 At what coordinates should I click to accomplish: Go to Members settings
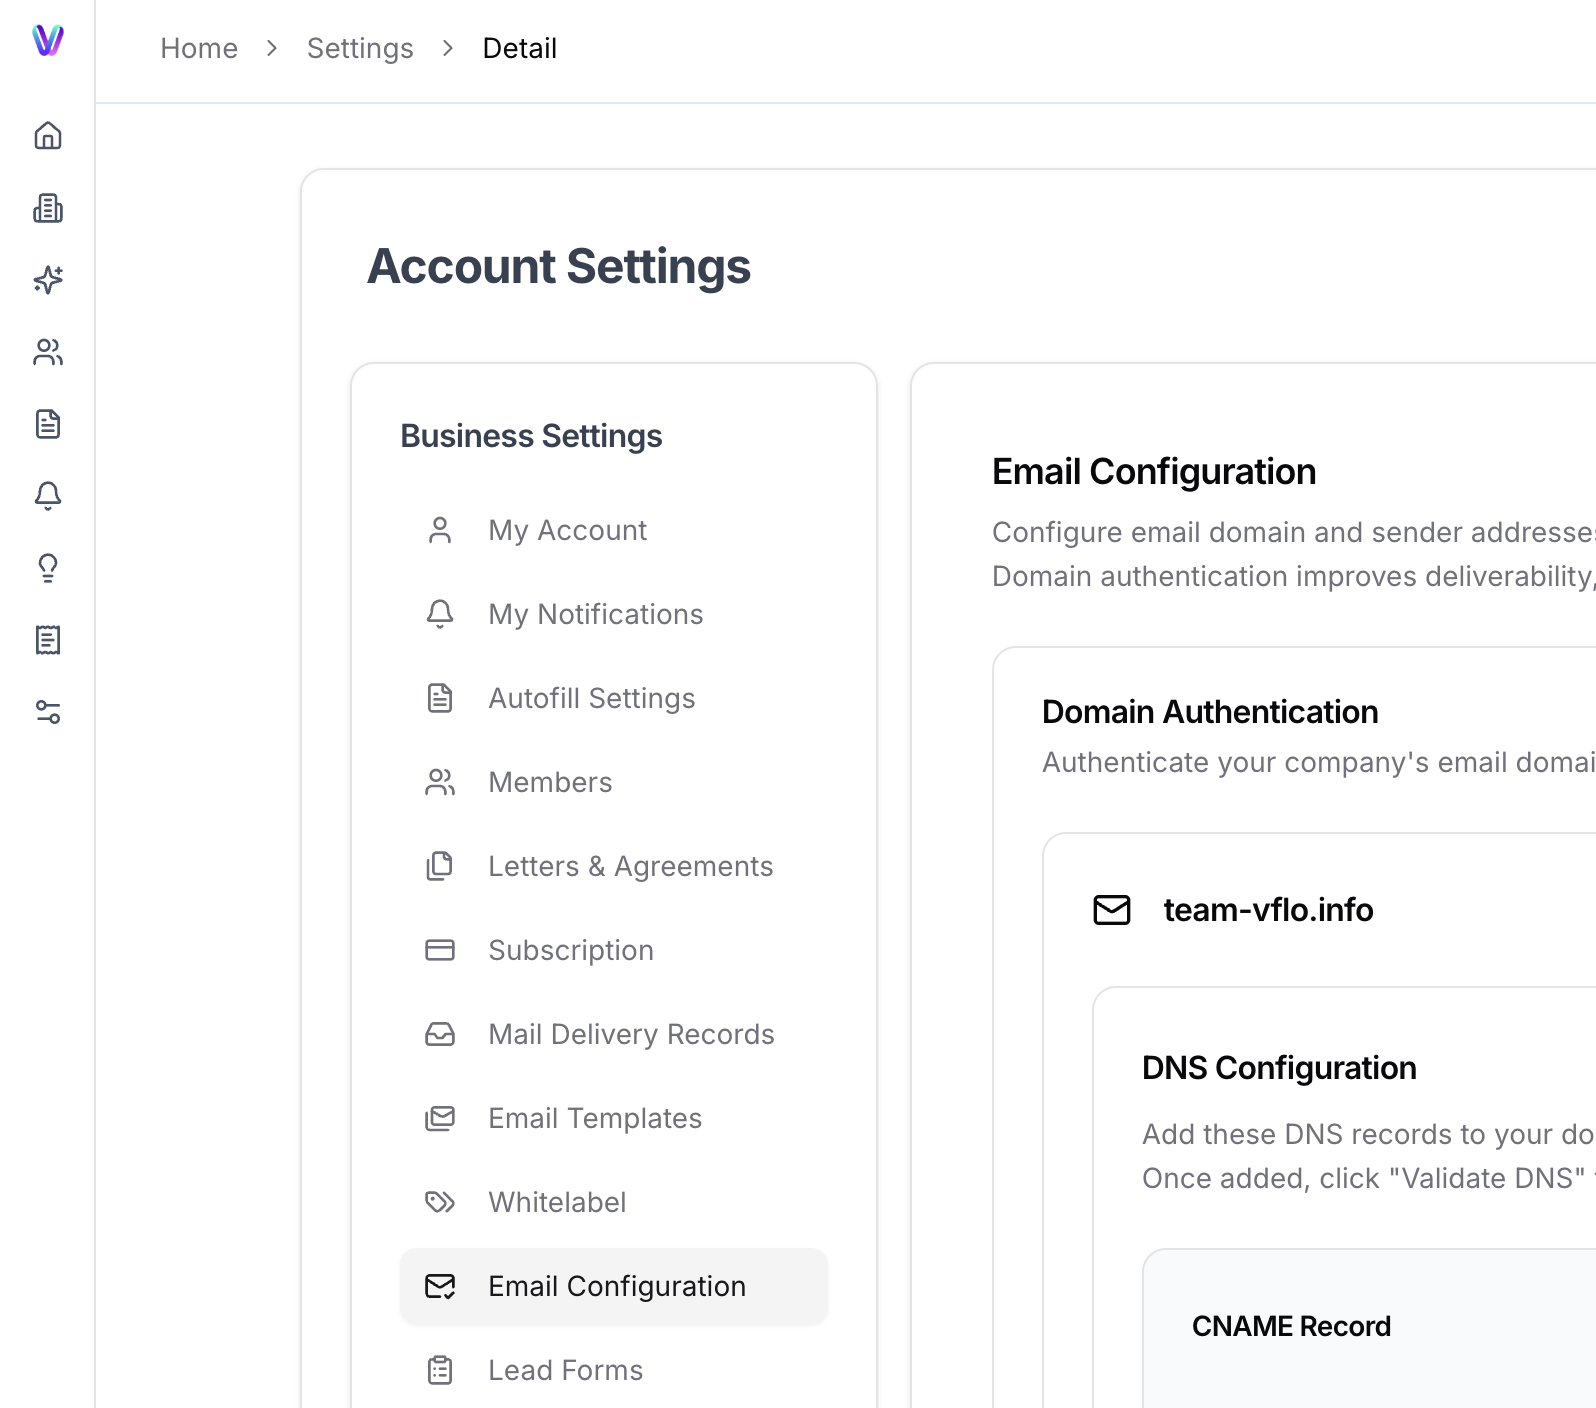tap(550, 782)
